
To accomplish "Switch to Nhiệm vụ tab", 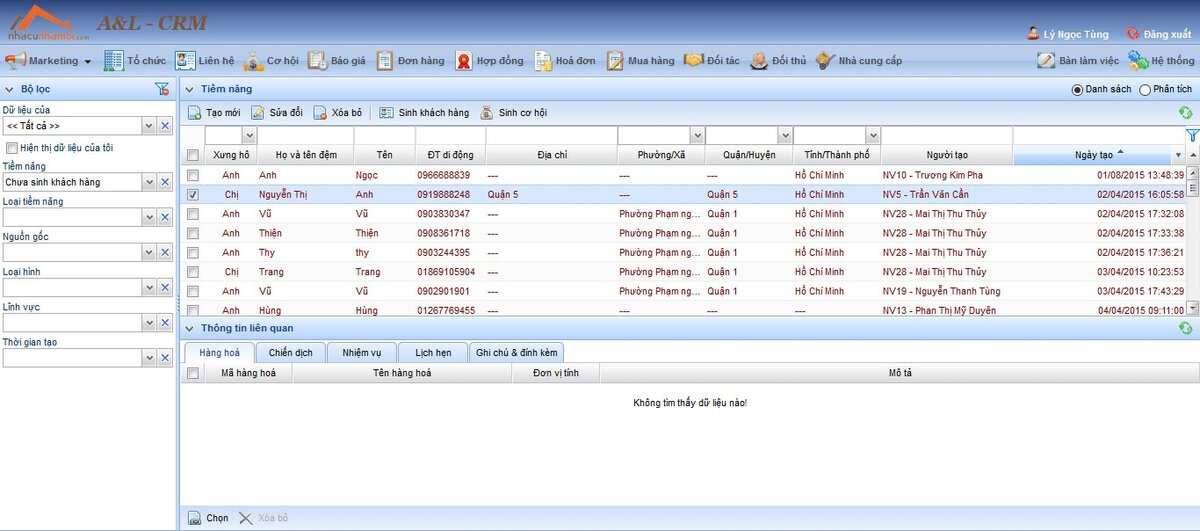I will tap(362, 352).
